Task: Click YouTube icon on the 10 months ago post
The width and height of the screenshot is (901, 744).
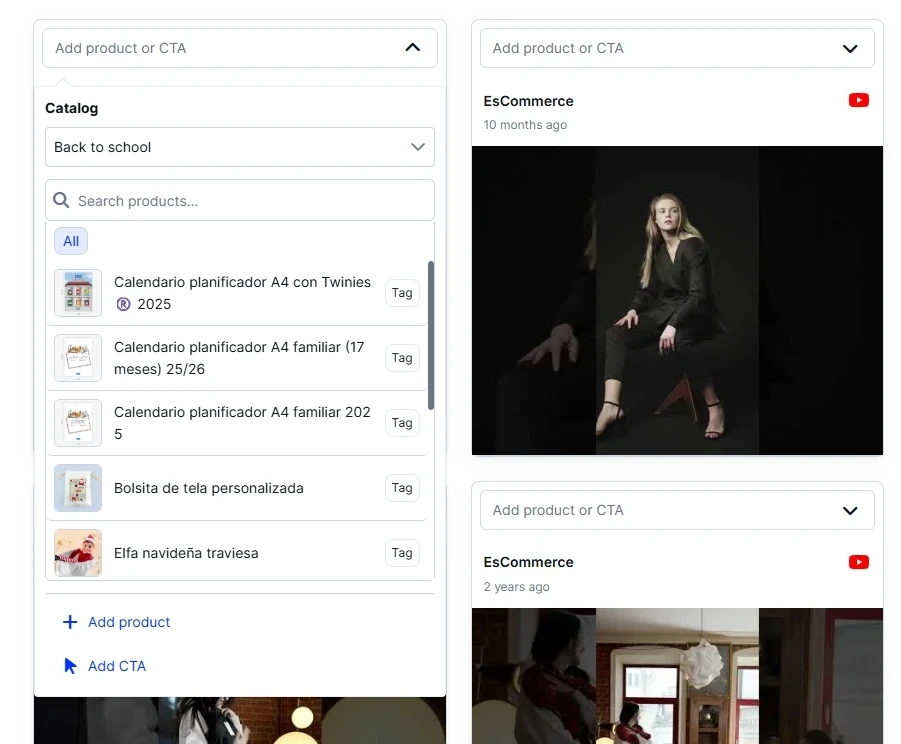Action: pyautogui.click(x=858, y=101)
